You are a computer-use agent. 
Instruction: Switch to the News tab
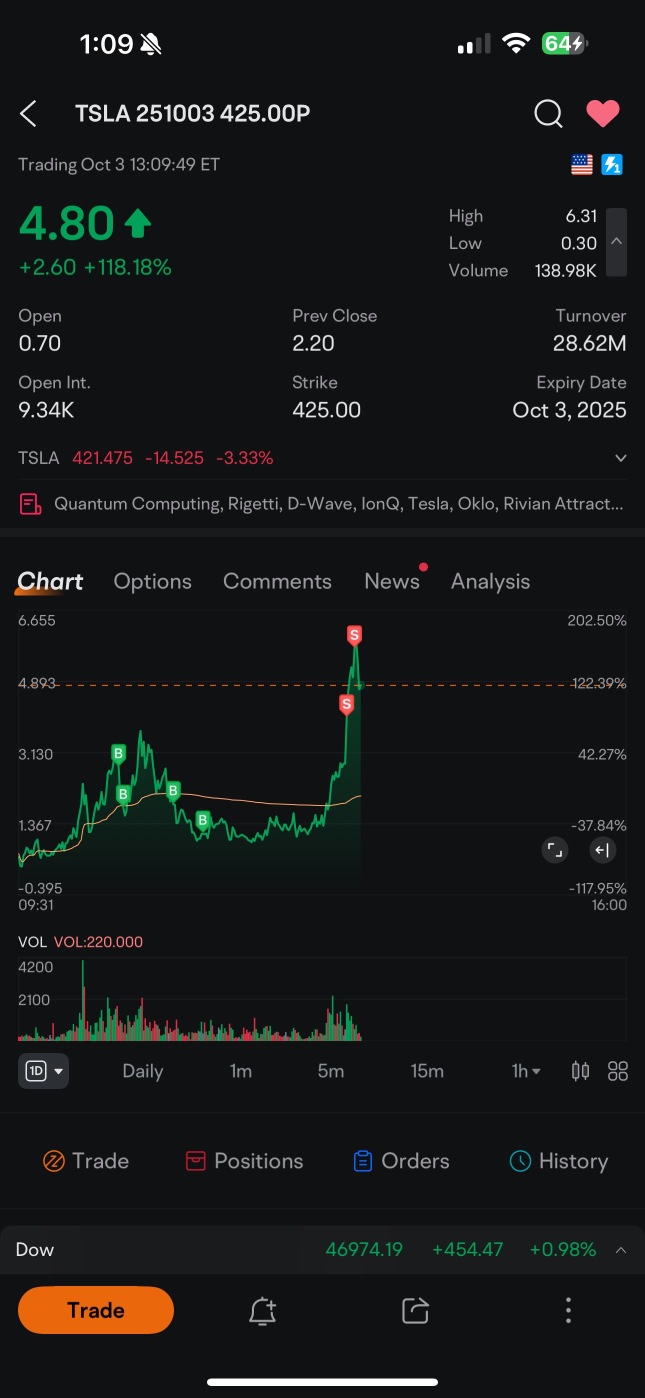[x=392, y=581]
